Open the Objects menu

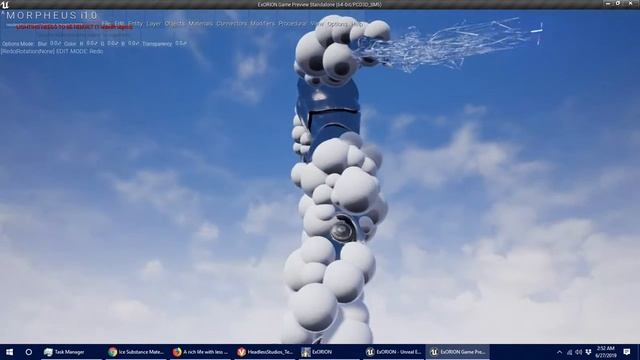pyautogui.click(x=174, y=24)
